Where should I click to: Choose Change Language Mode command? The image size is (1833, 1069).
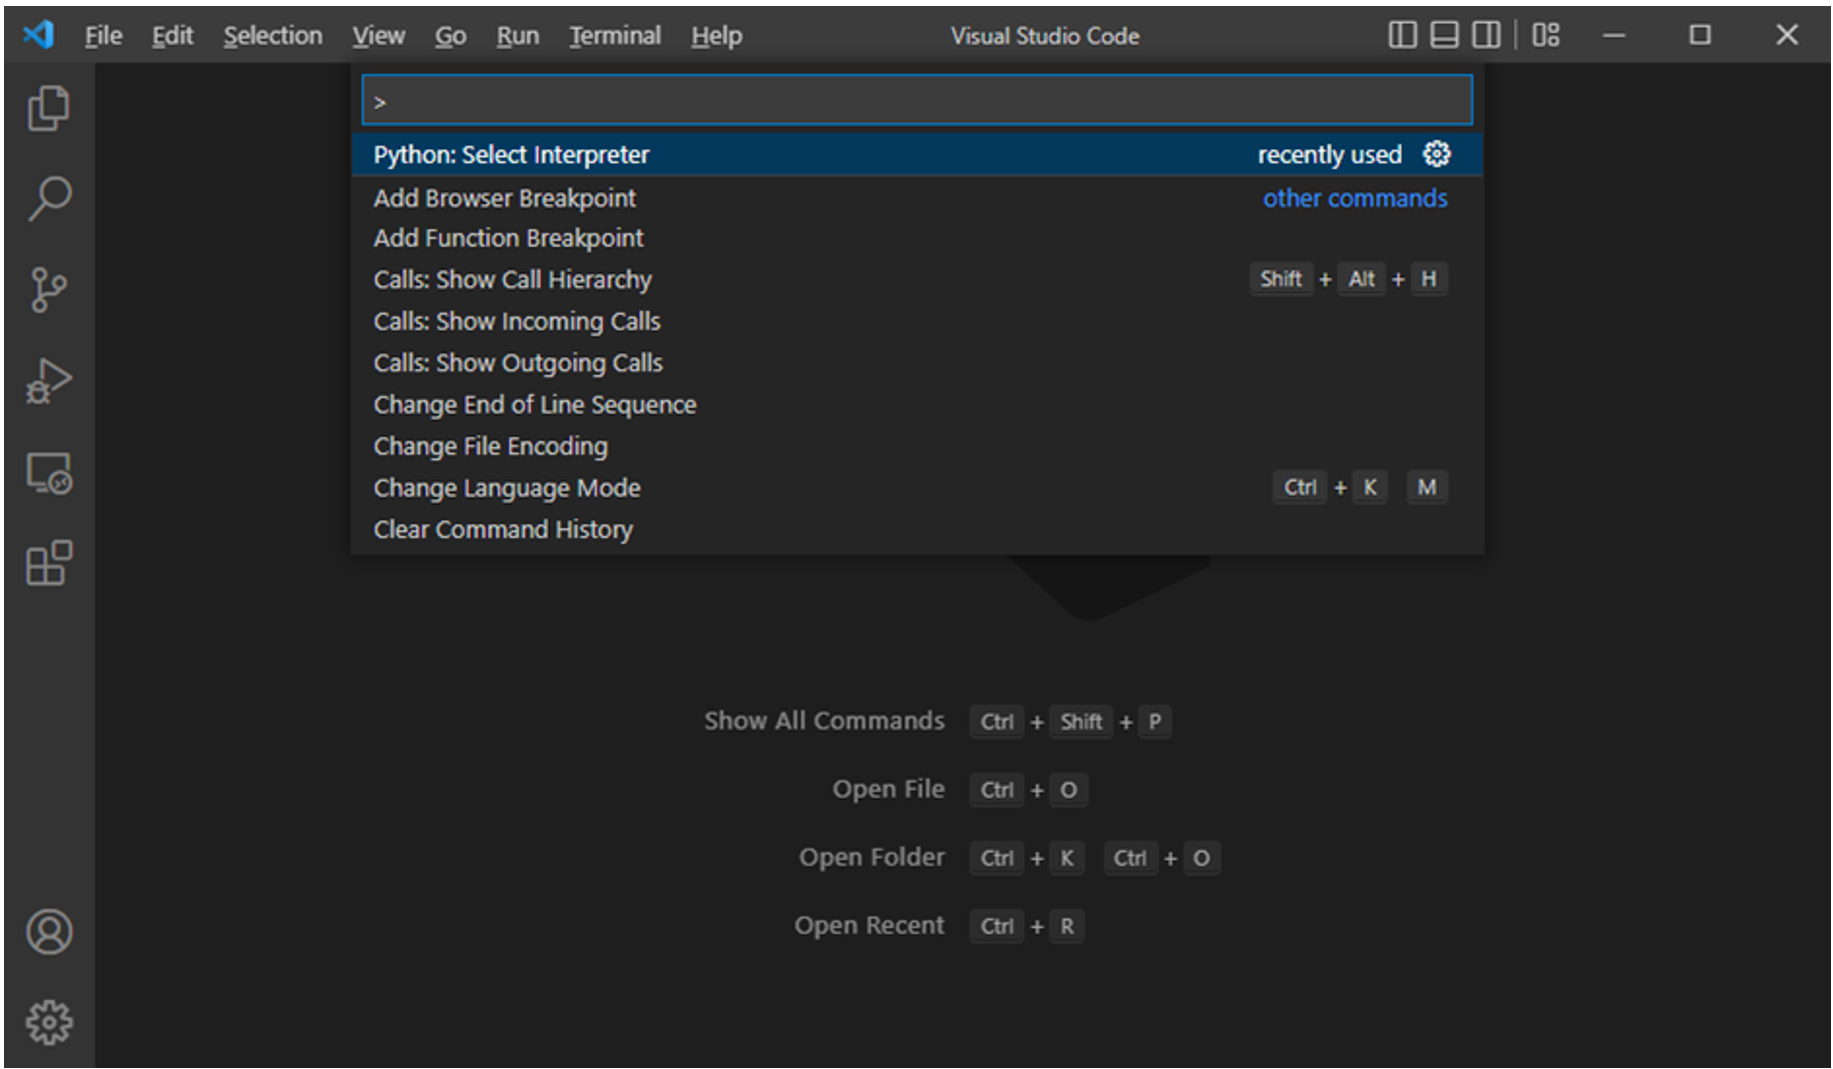pos(507,488)
